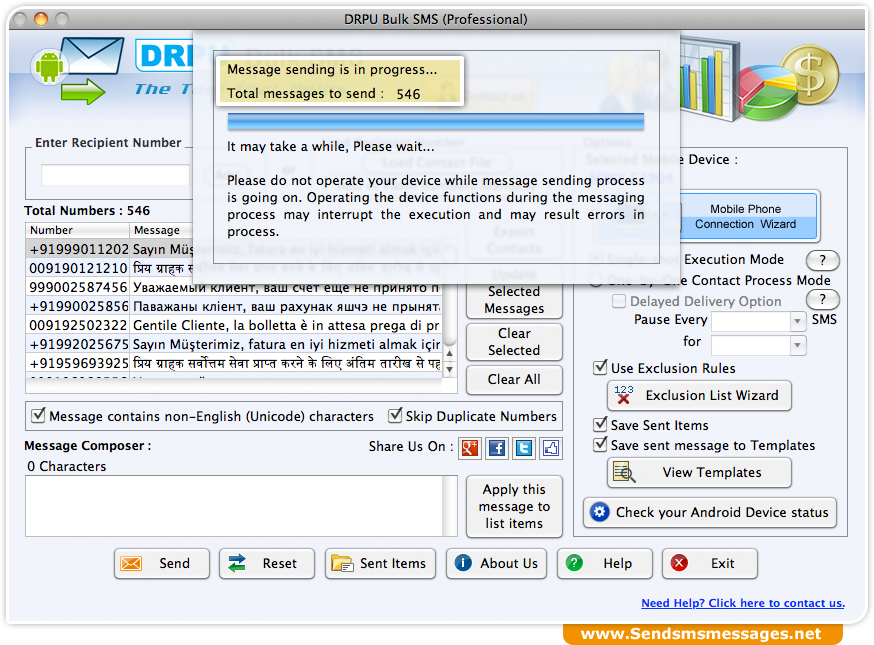Enable Delayed Delivery Option checkbox
874x645 pixels.
point(618,301)
